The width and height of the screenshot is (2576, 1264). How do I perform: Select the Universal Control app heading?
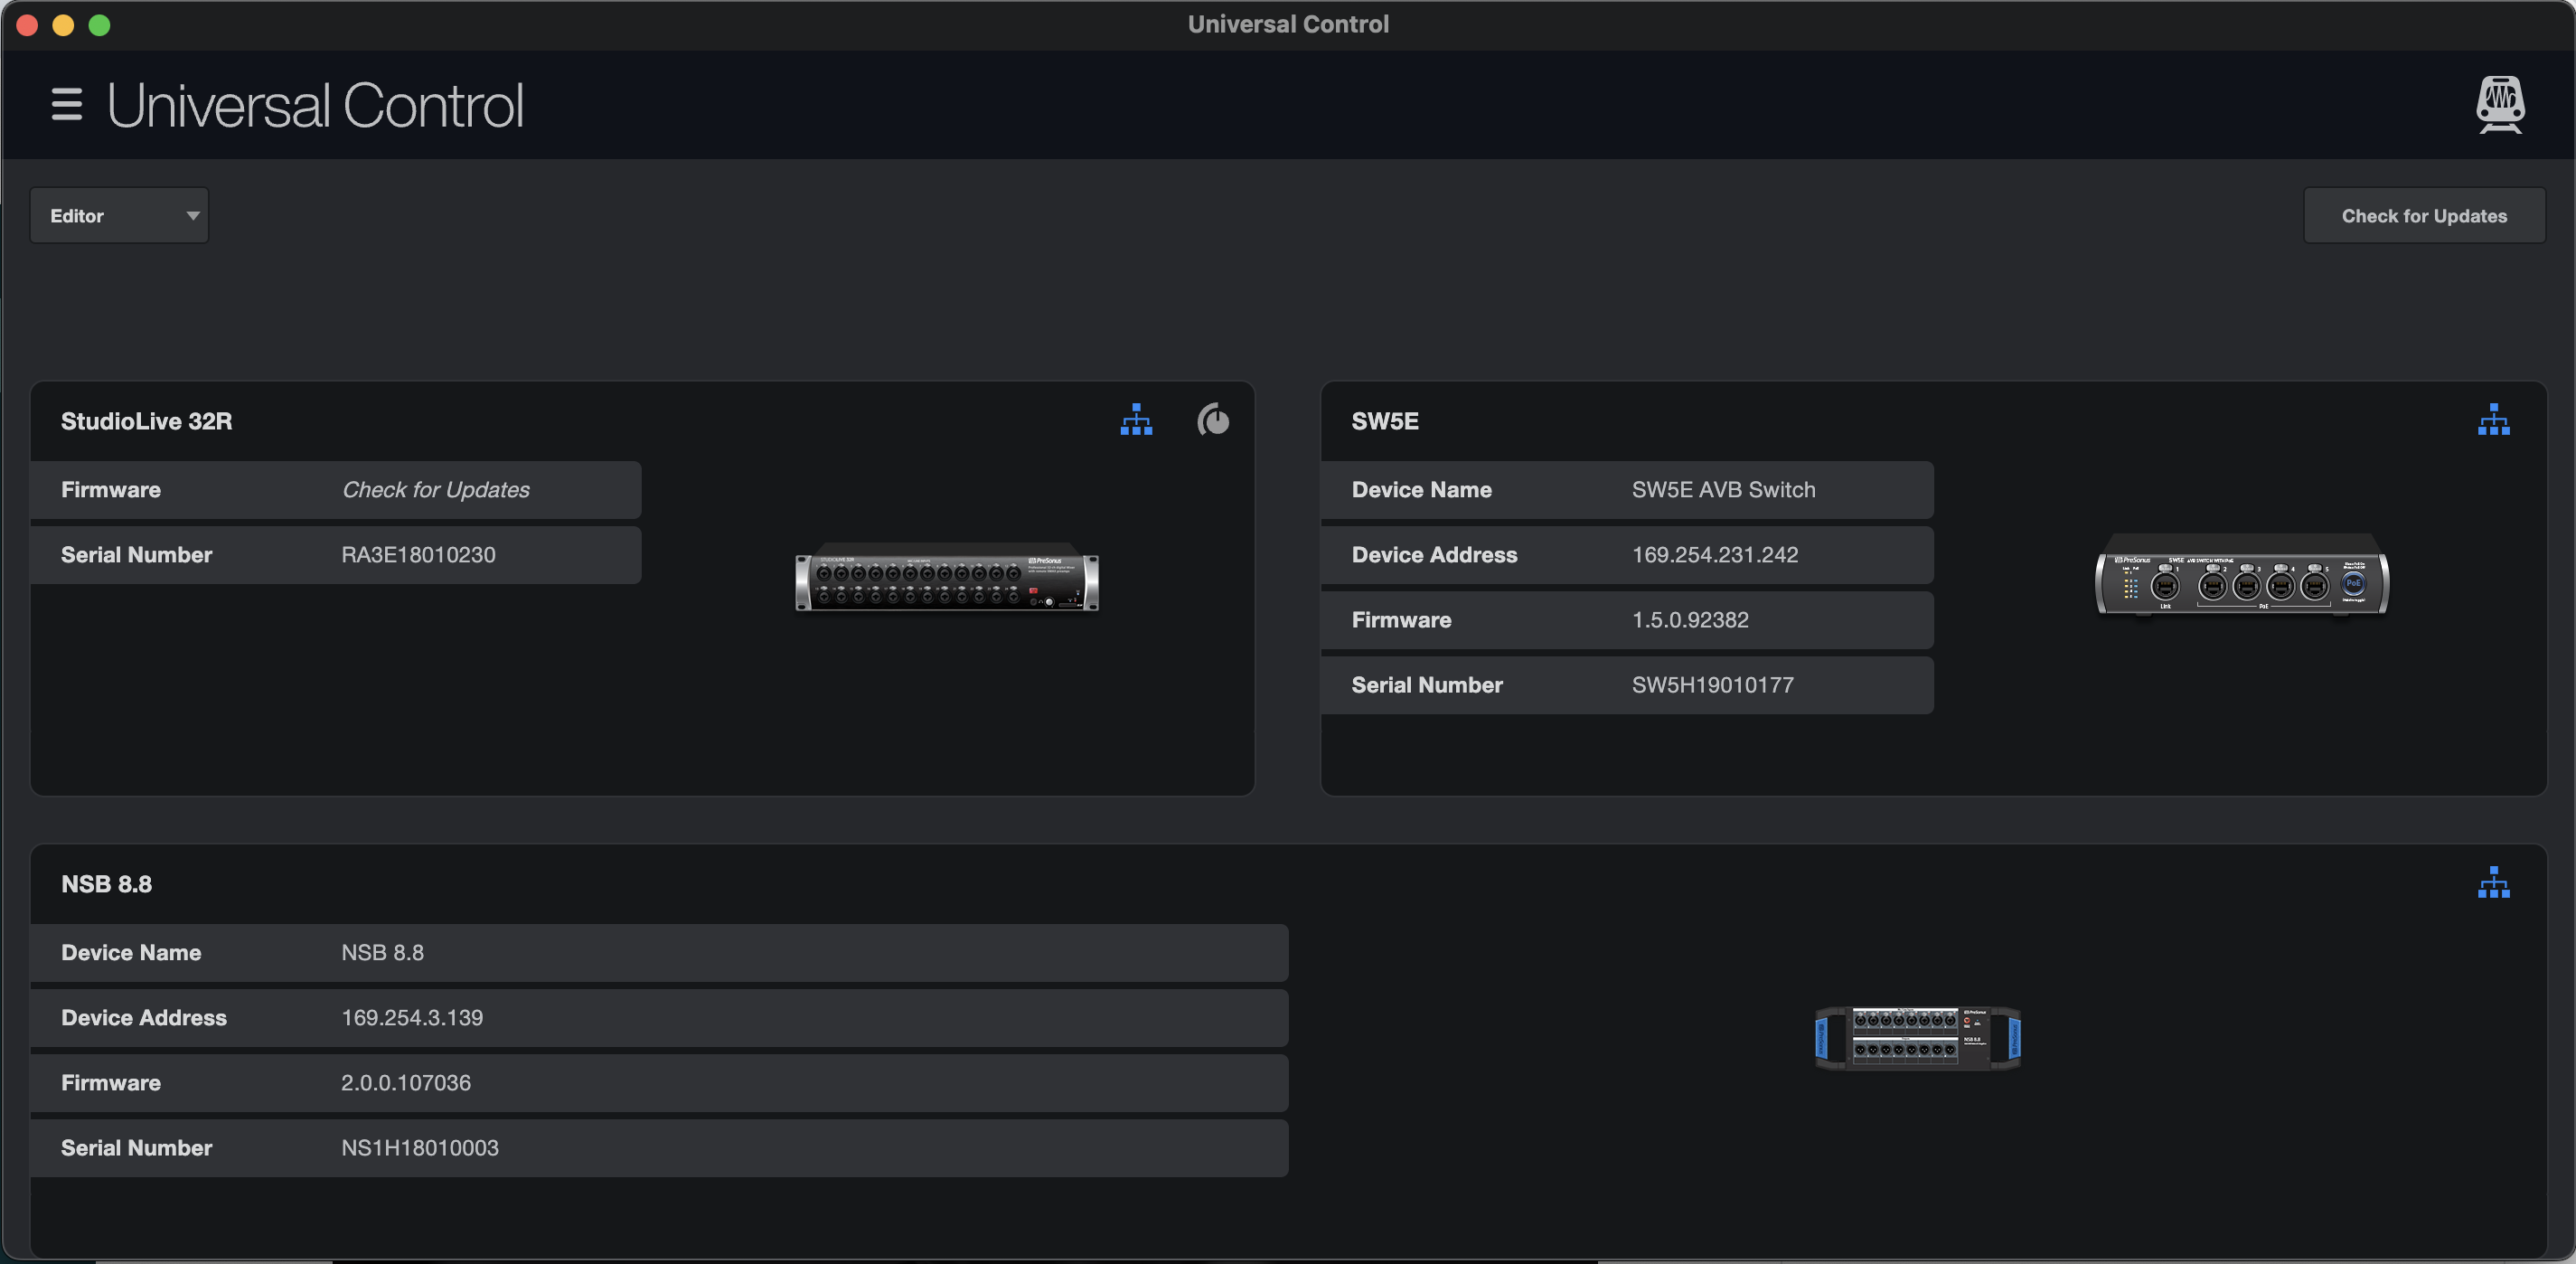pyautogui.click(x=314, y=104)
